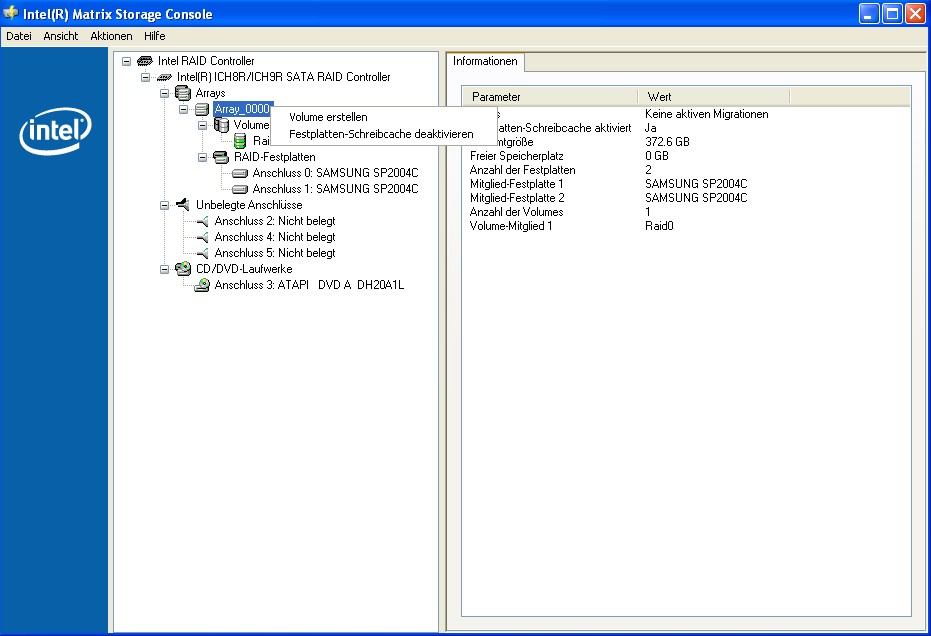Click the Anschluss 2 empty port icon

[x=202, y=221]
